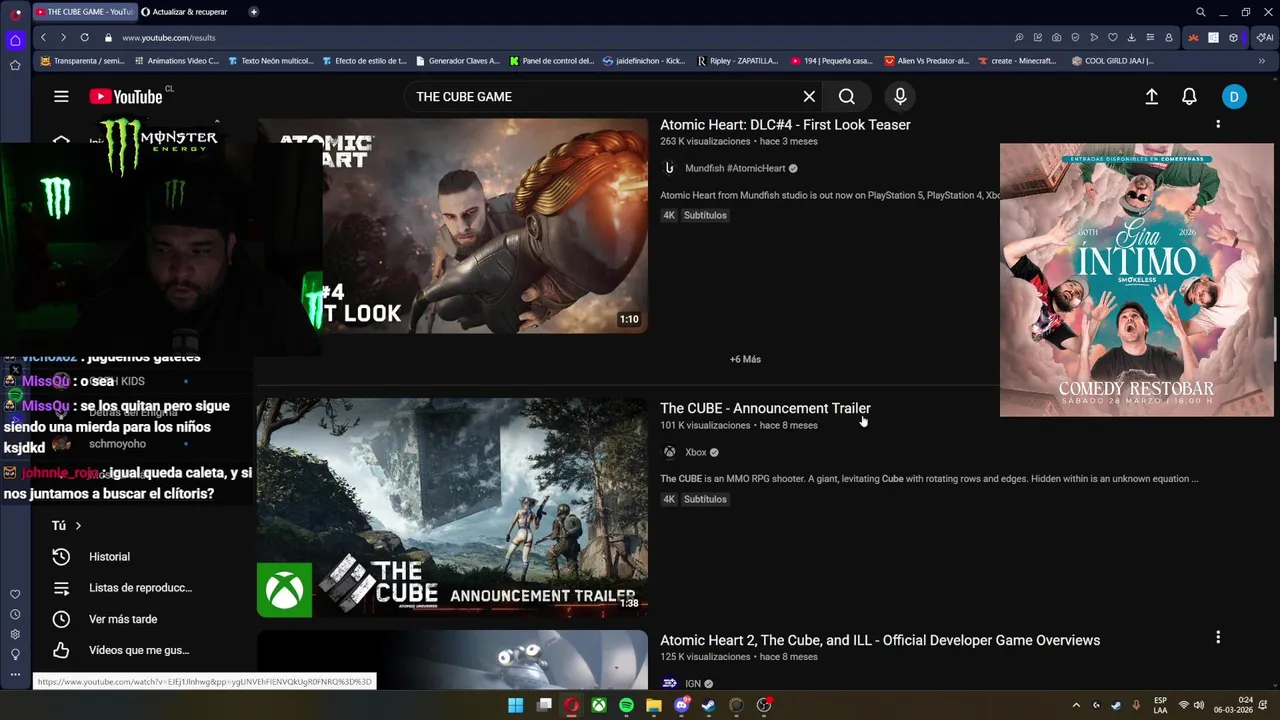1280x720 pixels.
Task: Open the tab search magnifier in the title bar
Action: [x=1201, y=12]
